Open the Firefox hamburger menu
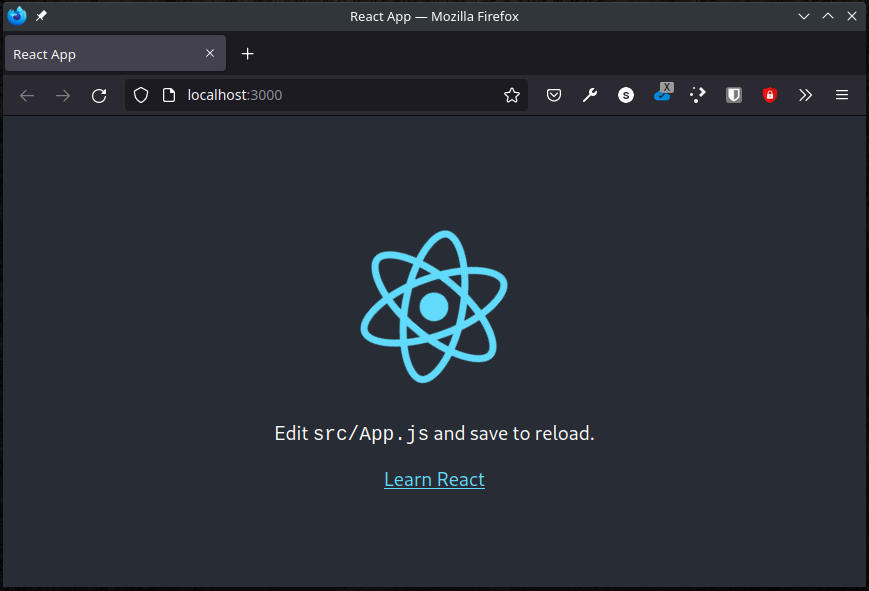Image resolution: width=869 pixels, height=591 pixels. (x=842, y=95)
